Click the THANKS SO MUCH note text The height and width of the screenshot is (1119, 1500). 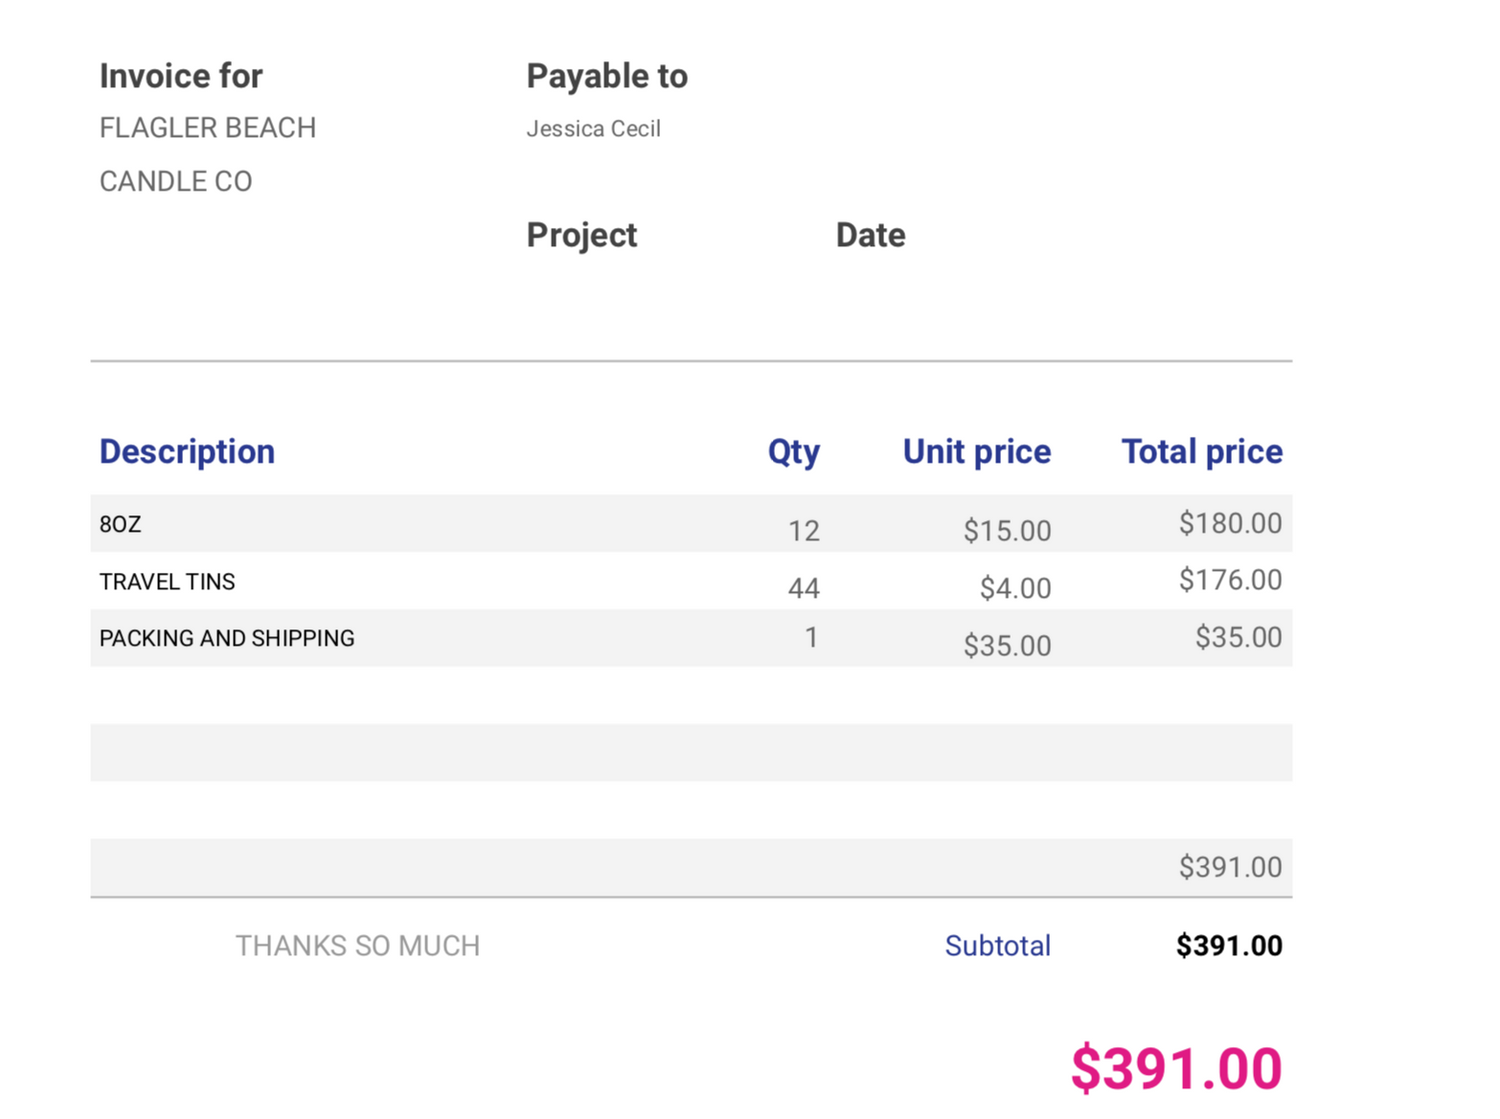[358, 946]
